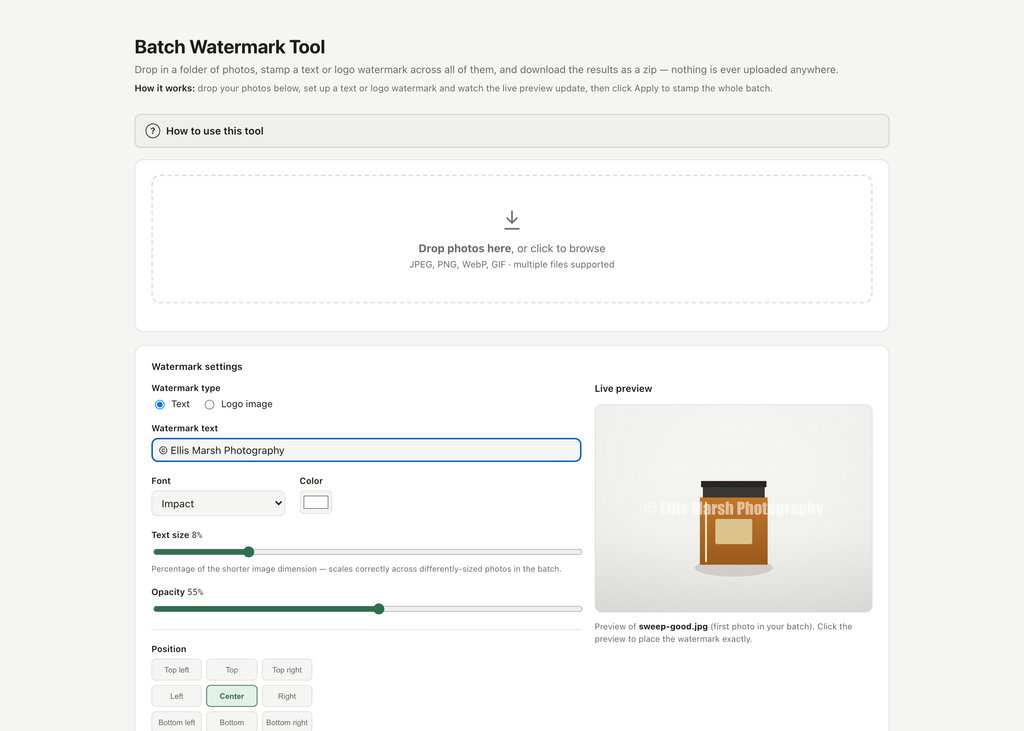Click the Watermark text input field
Viewport: 1024px width, 731px height.
(366, 450)
